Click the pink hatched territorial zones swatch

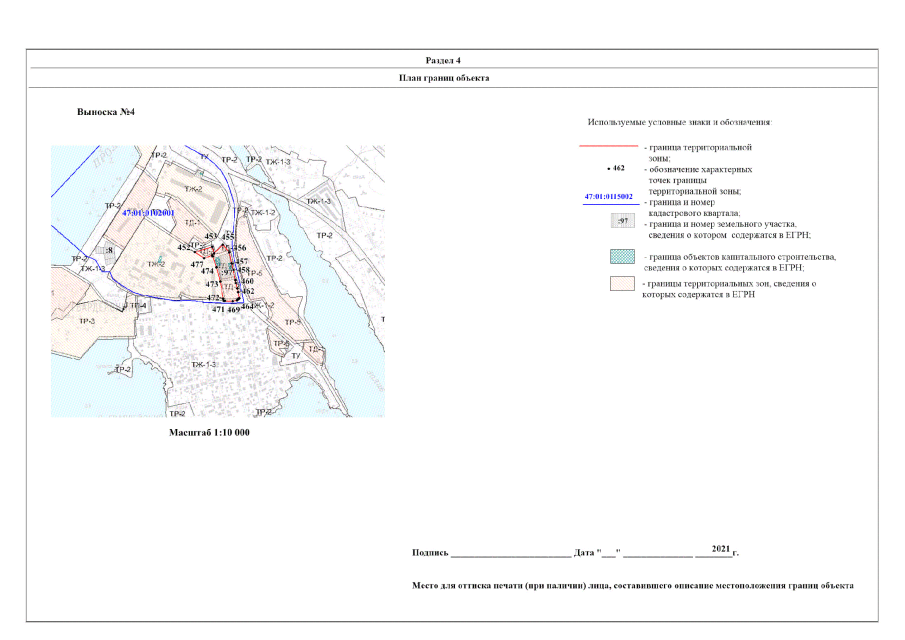[x=621, y=285]
